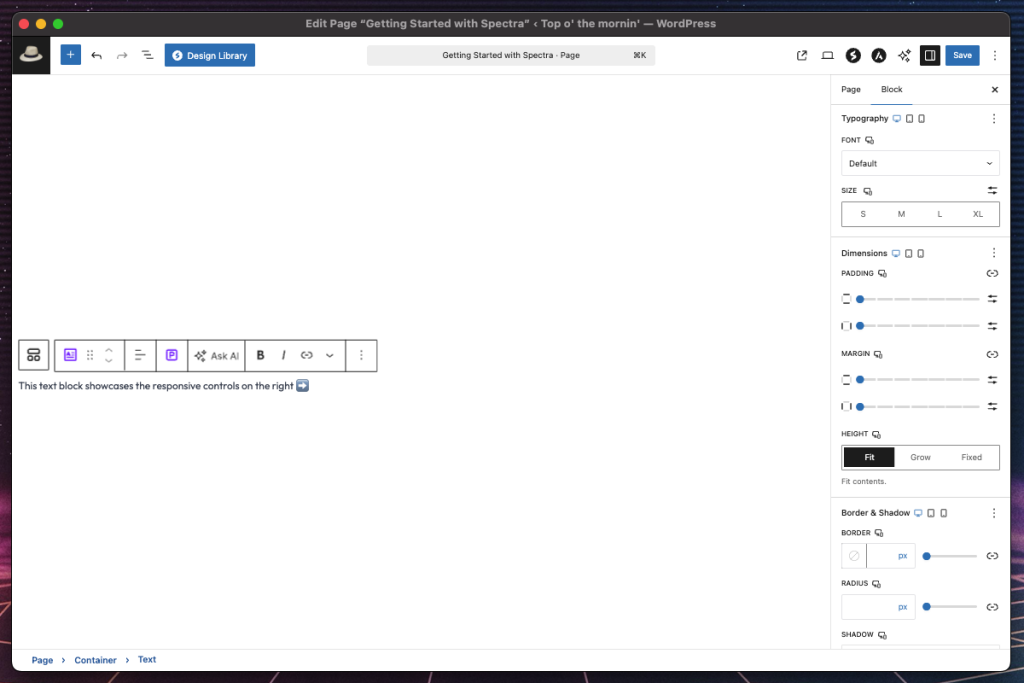Click the Border width slider
Image resolution: width=1024 pixels, height=683 pixels.
click(x=950, y=556)
